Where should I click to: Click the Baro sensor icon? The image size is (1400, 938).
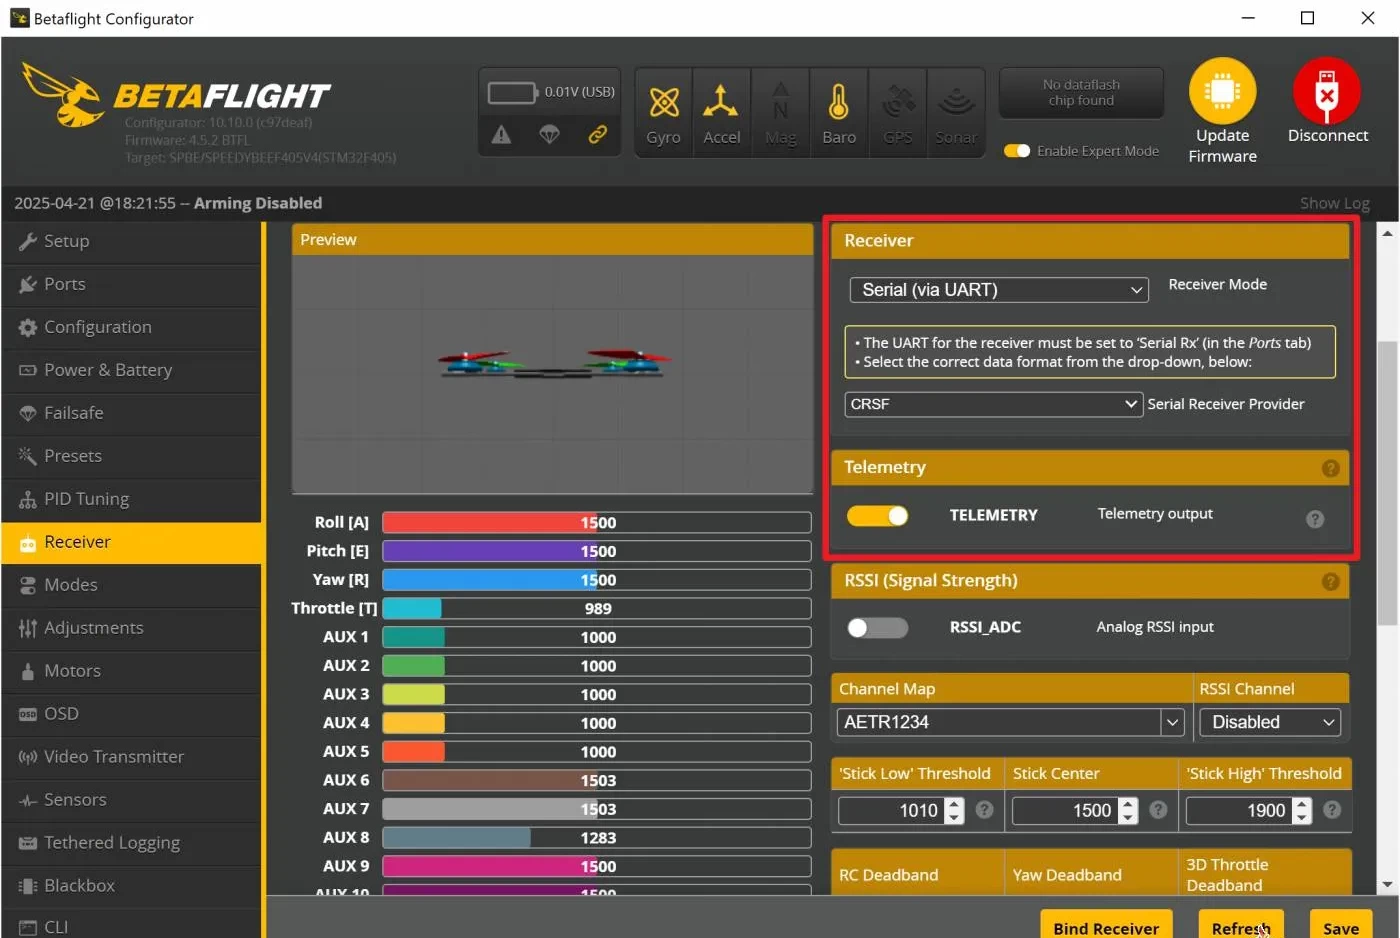point(839,101)
